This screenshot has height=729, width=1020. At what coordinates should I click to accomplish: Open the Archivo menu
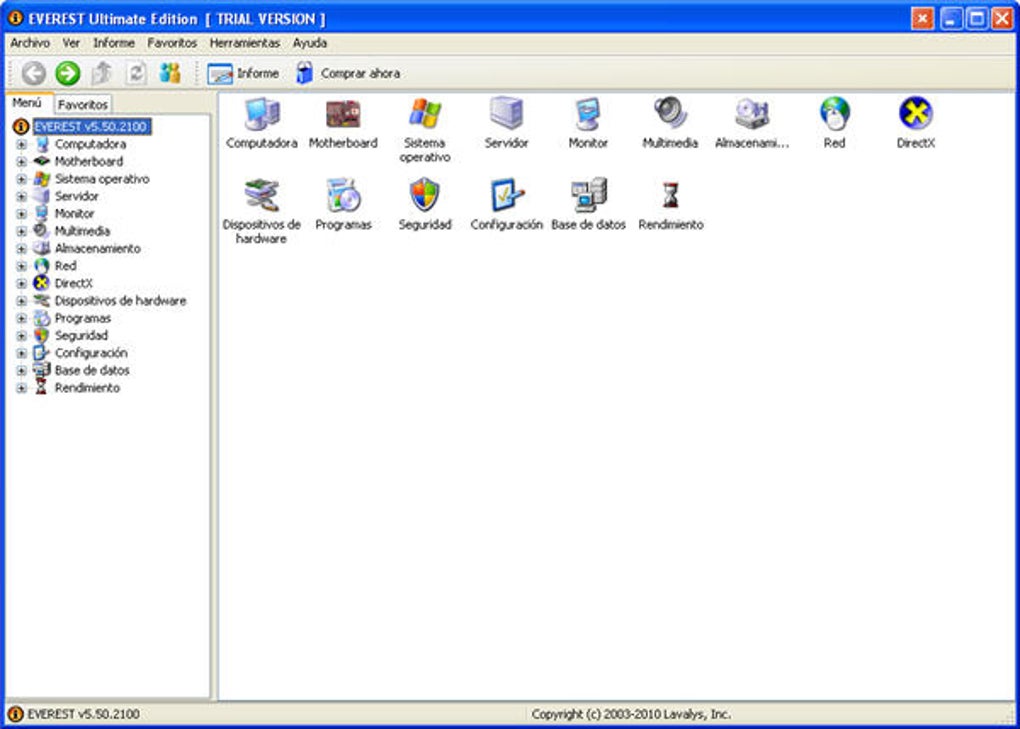(30, 43)
